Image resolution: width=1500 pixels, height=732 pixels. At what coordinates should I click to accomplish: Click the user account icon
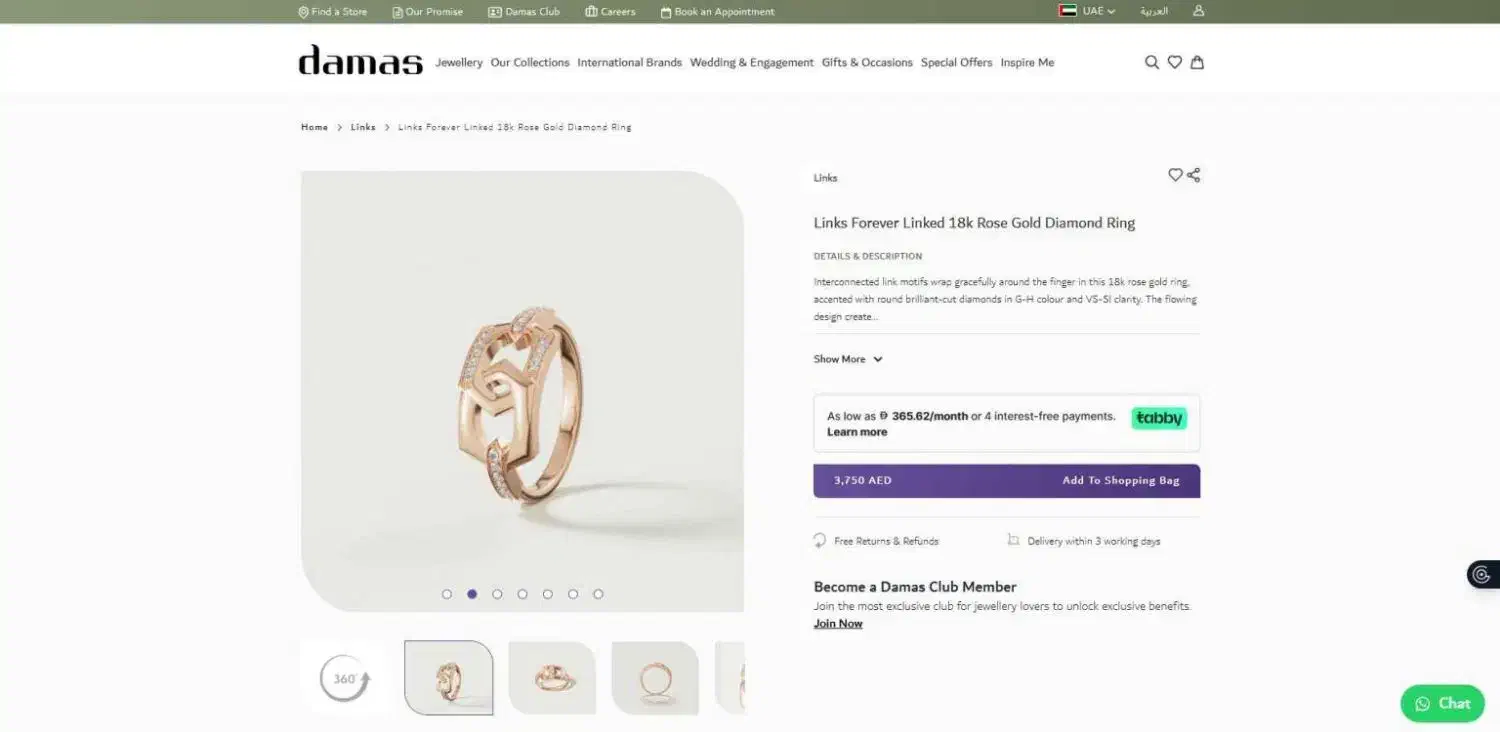[x=1199, y=11]
